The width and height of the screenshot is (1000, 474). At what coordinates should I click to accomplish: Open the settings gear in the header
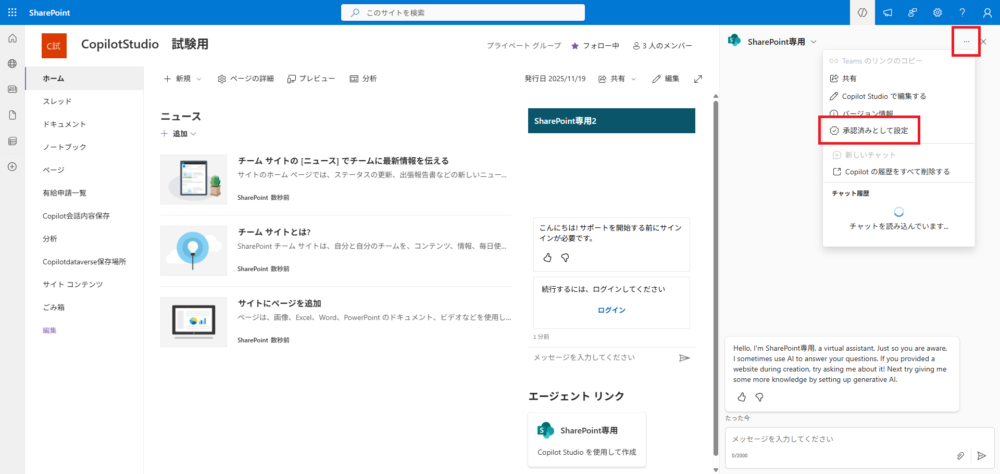point(937,12)
